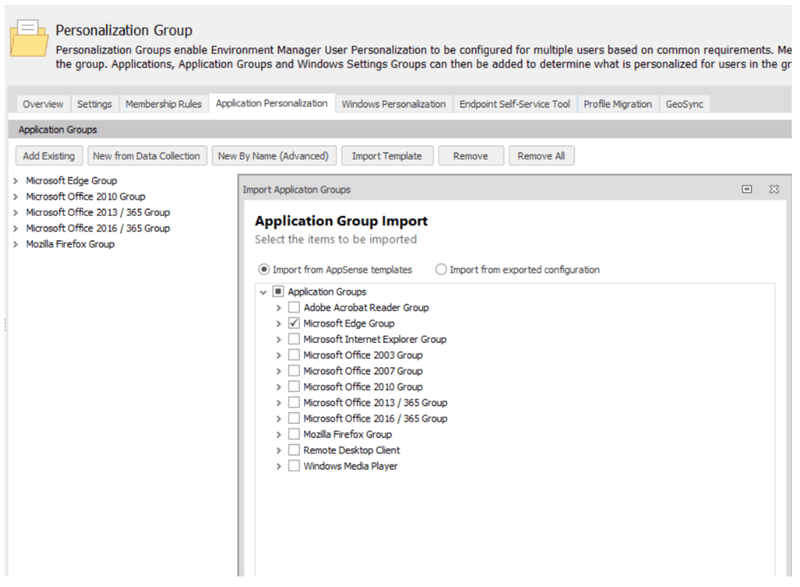Expand Windows Media Player node
The width and height of the screenshot is (800, 587).
tap(279, 466)
